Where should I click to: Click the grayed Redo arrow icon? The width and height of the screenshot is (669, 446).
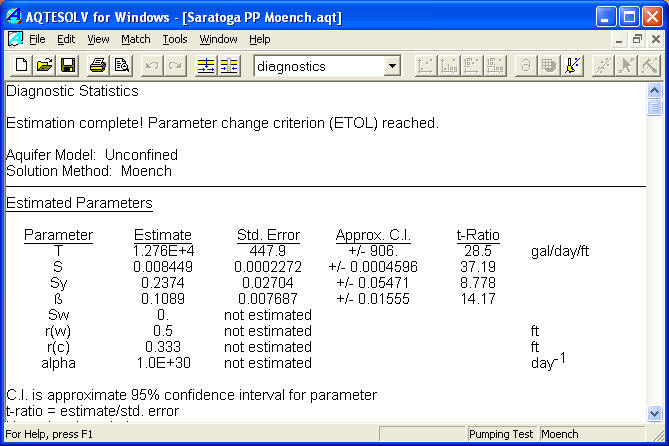175,66
